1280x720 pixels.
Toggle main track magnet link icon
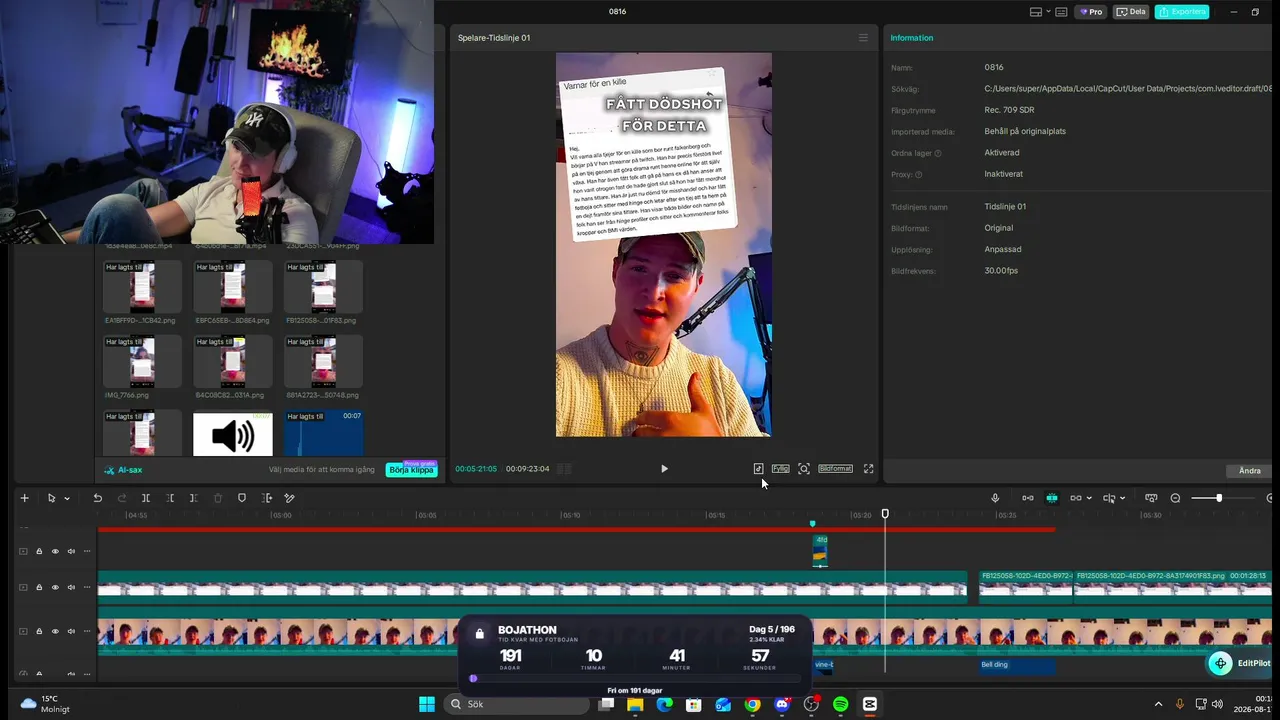[1027, 498]
